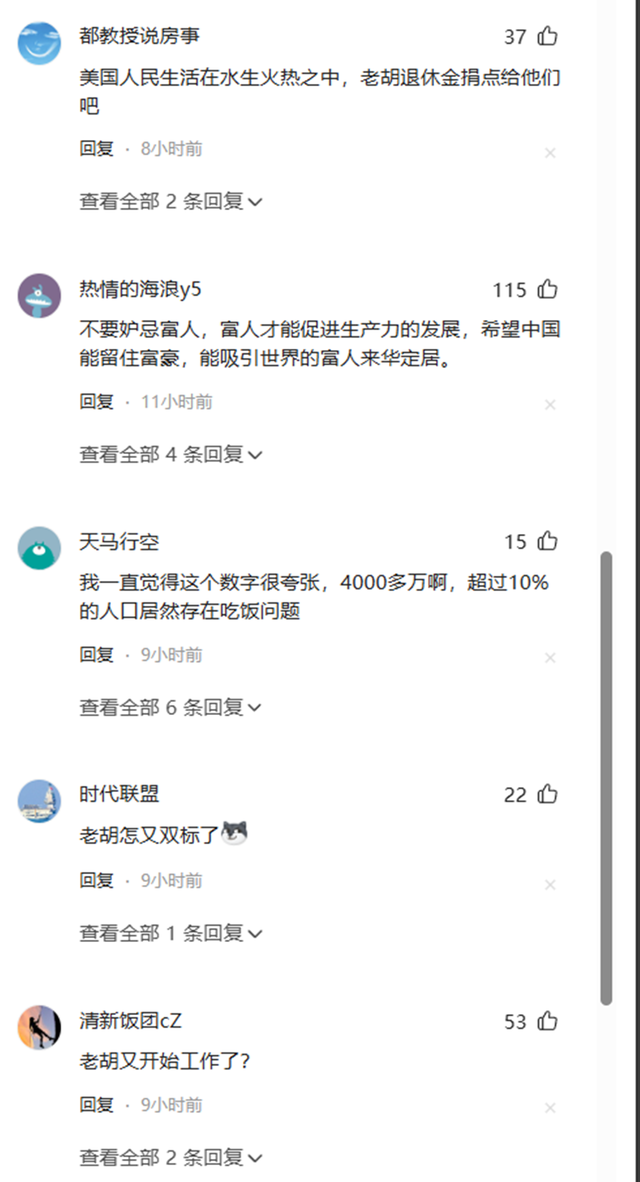The height and width of the screenshot is (1182, 640).
Task: Like 热情的海浪y5's comment with 115 likes
Action: point(547,289)
